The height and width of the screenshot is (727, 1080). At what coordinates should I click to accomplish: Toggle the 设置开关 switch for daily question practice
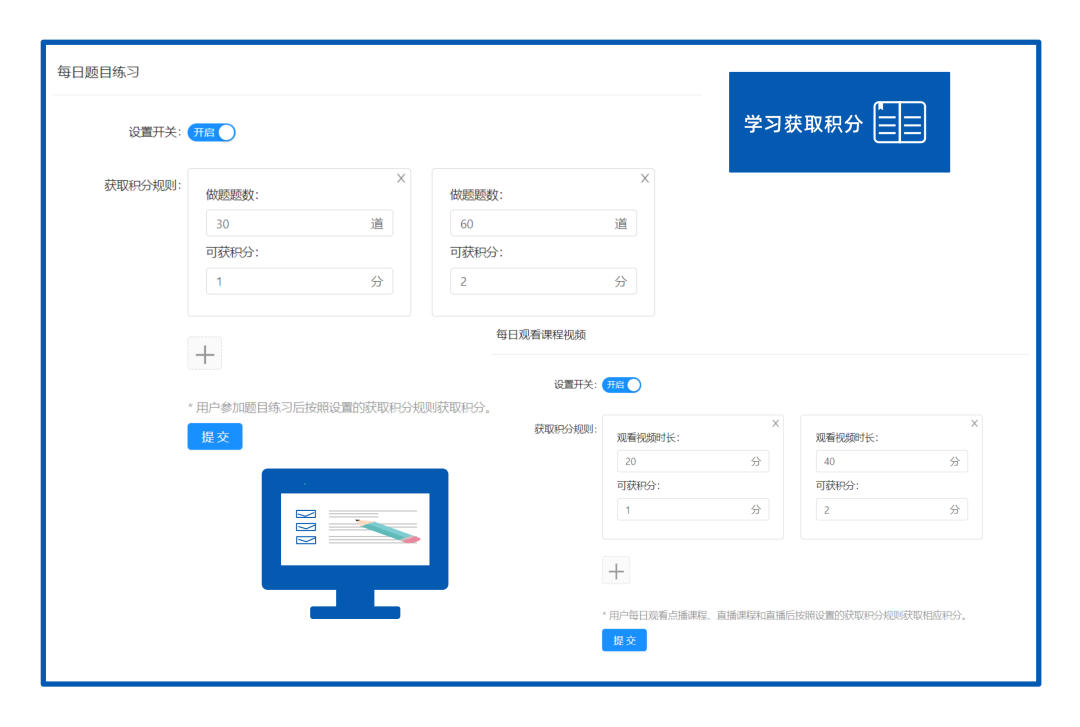(x=212, y=132)
